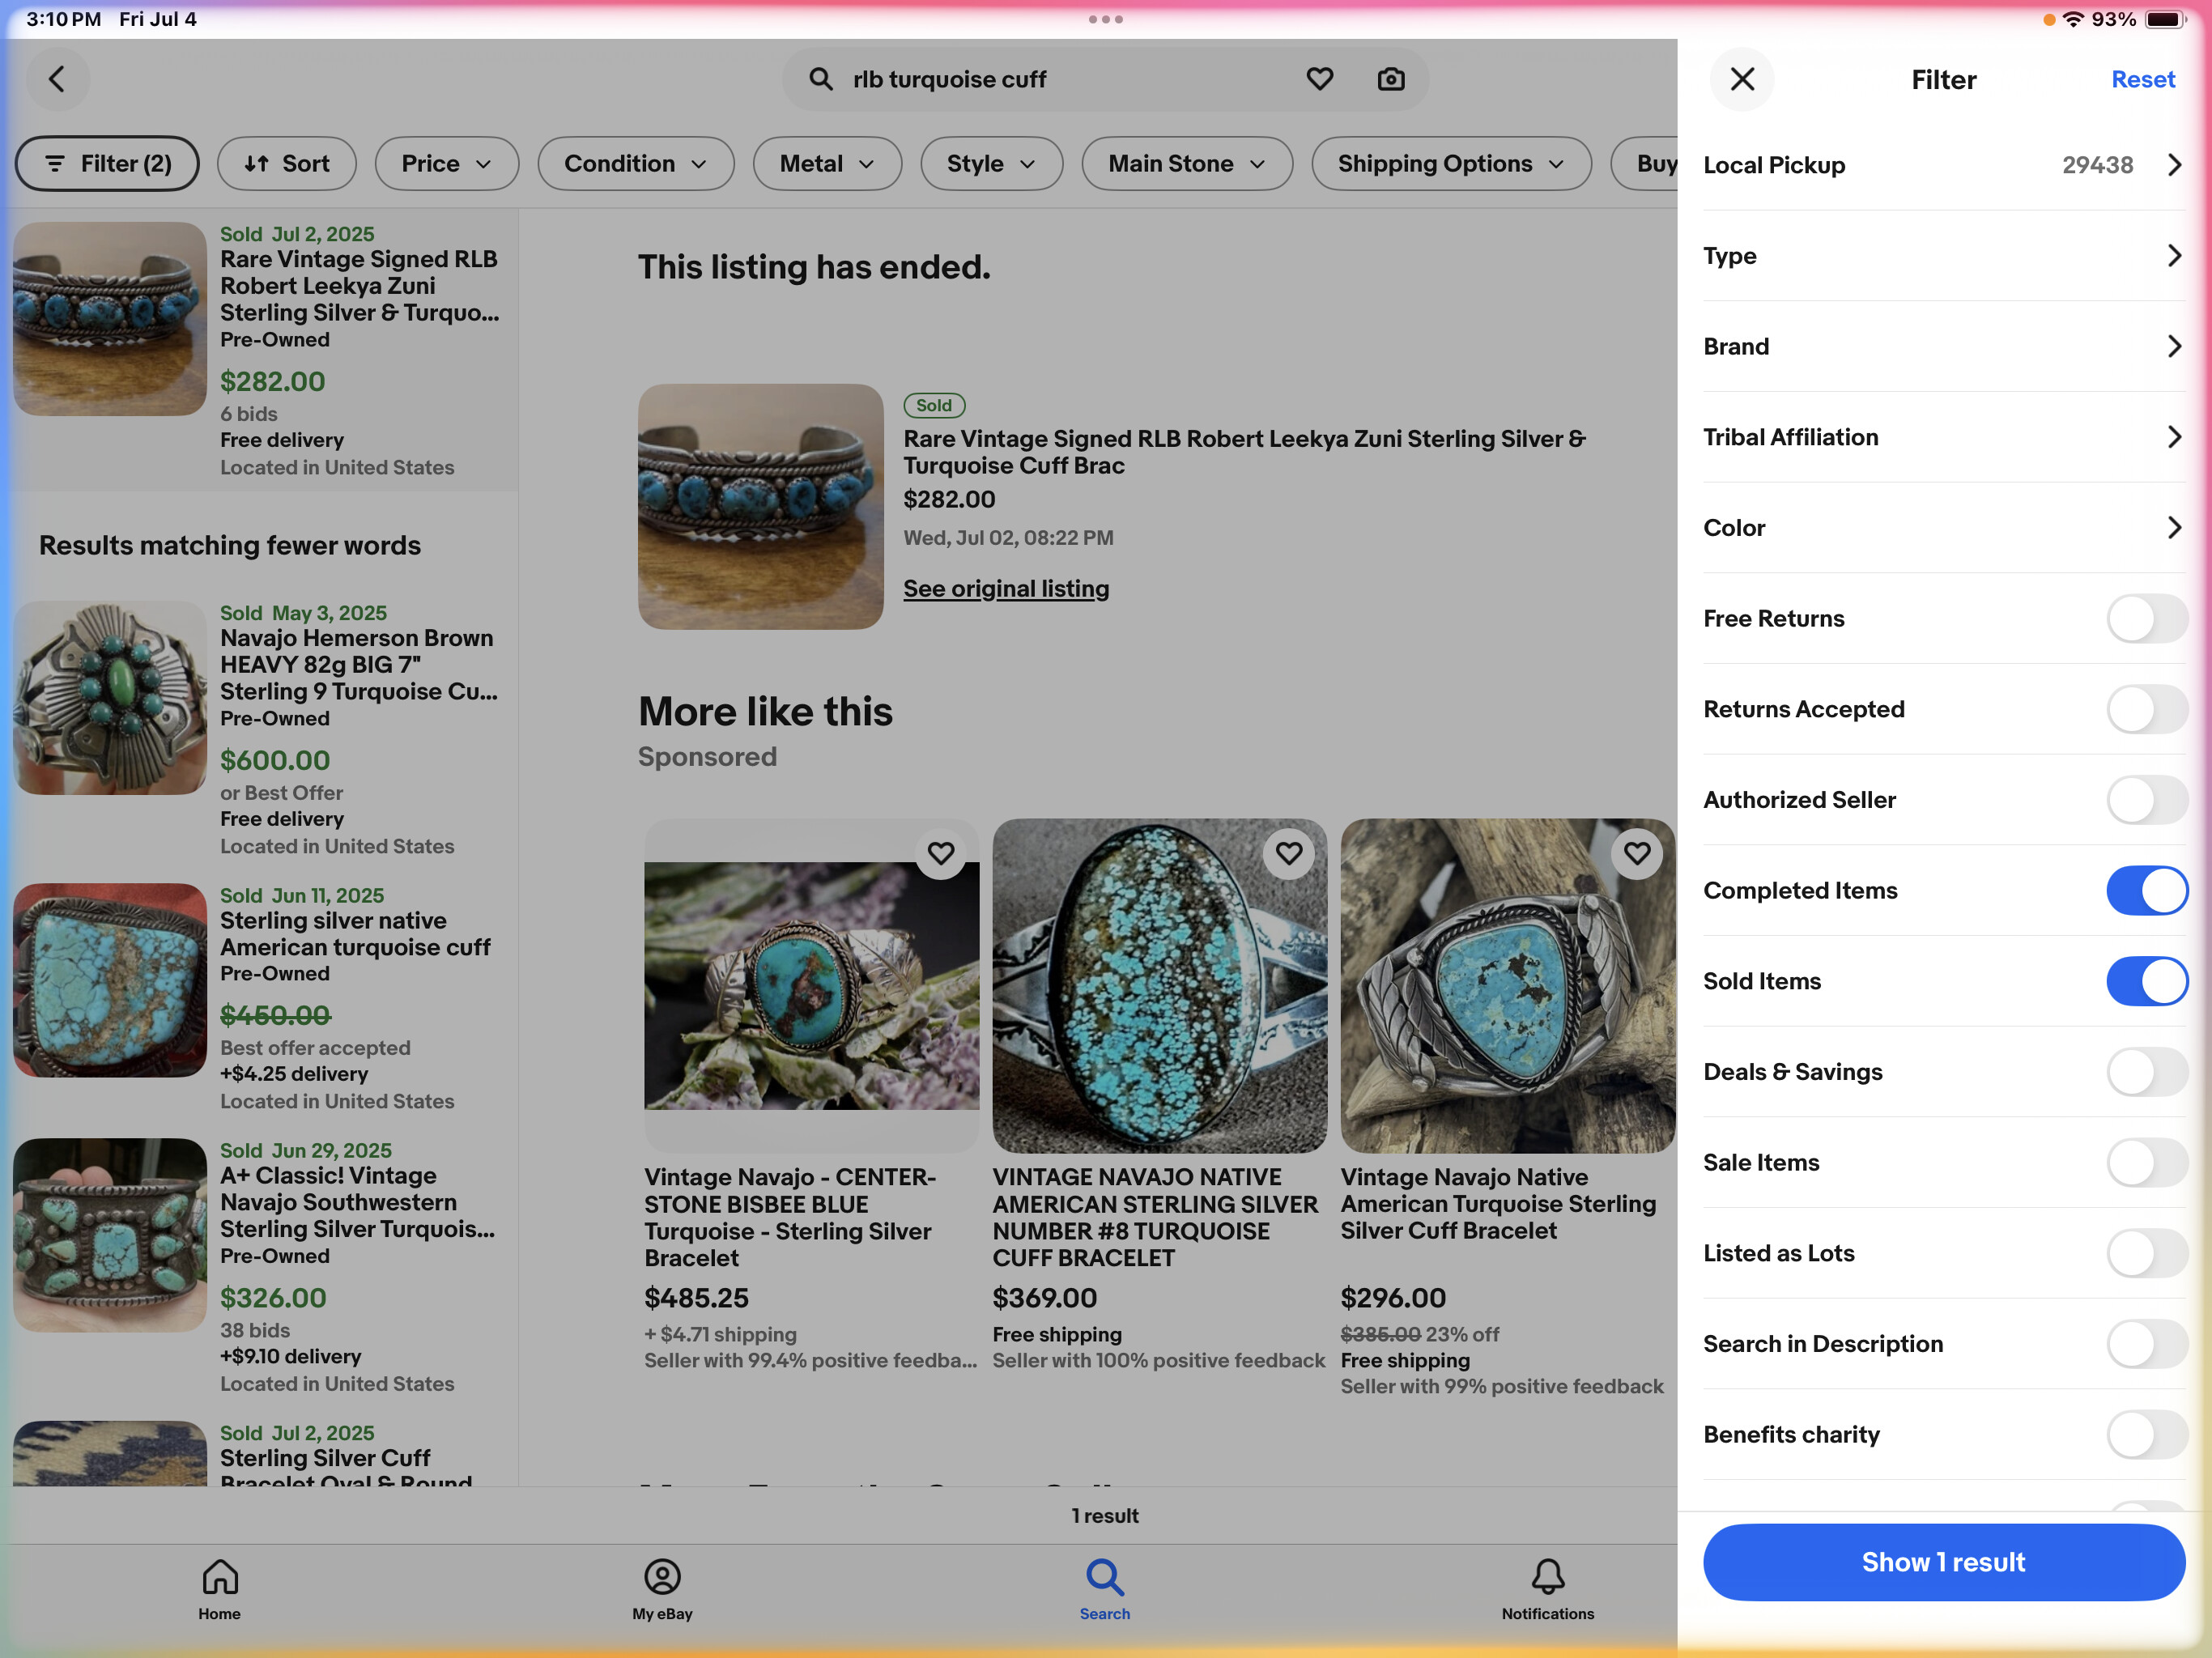2212x1658 pixels.
Task: Toggle Benefits charity switch
Action: click(x=2147, y=1434)
